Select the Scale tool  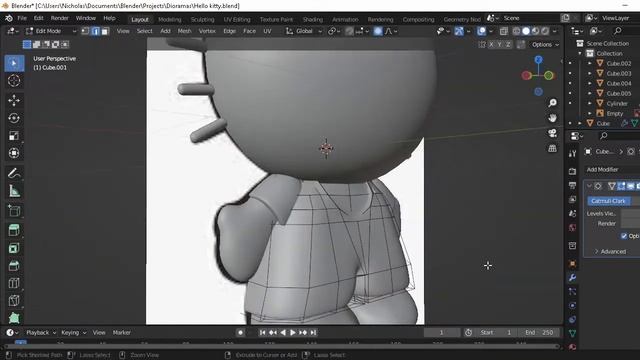pos(14,136)
